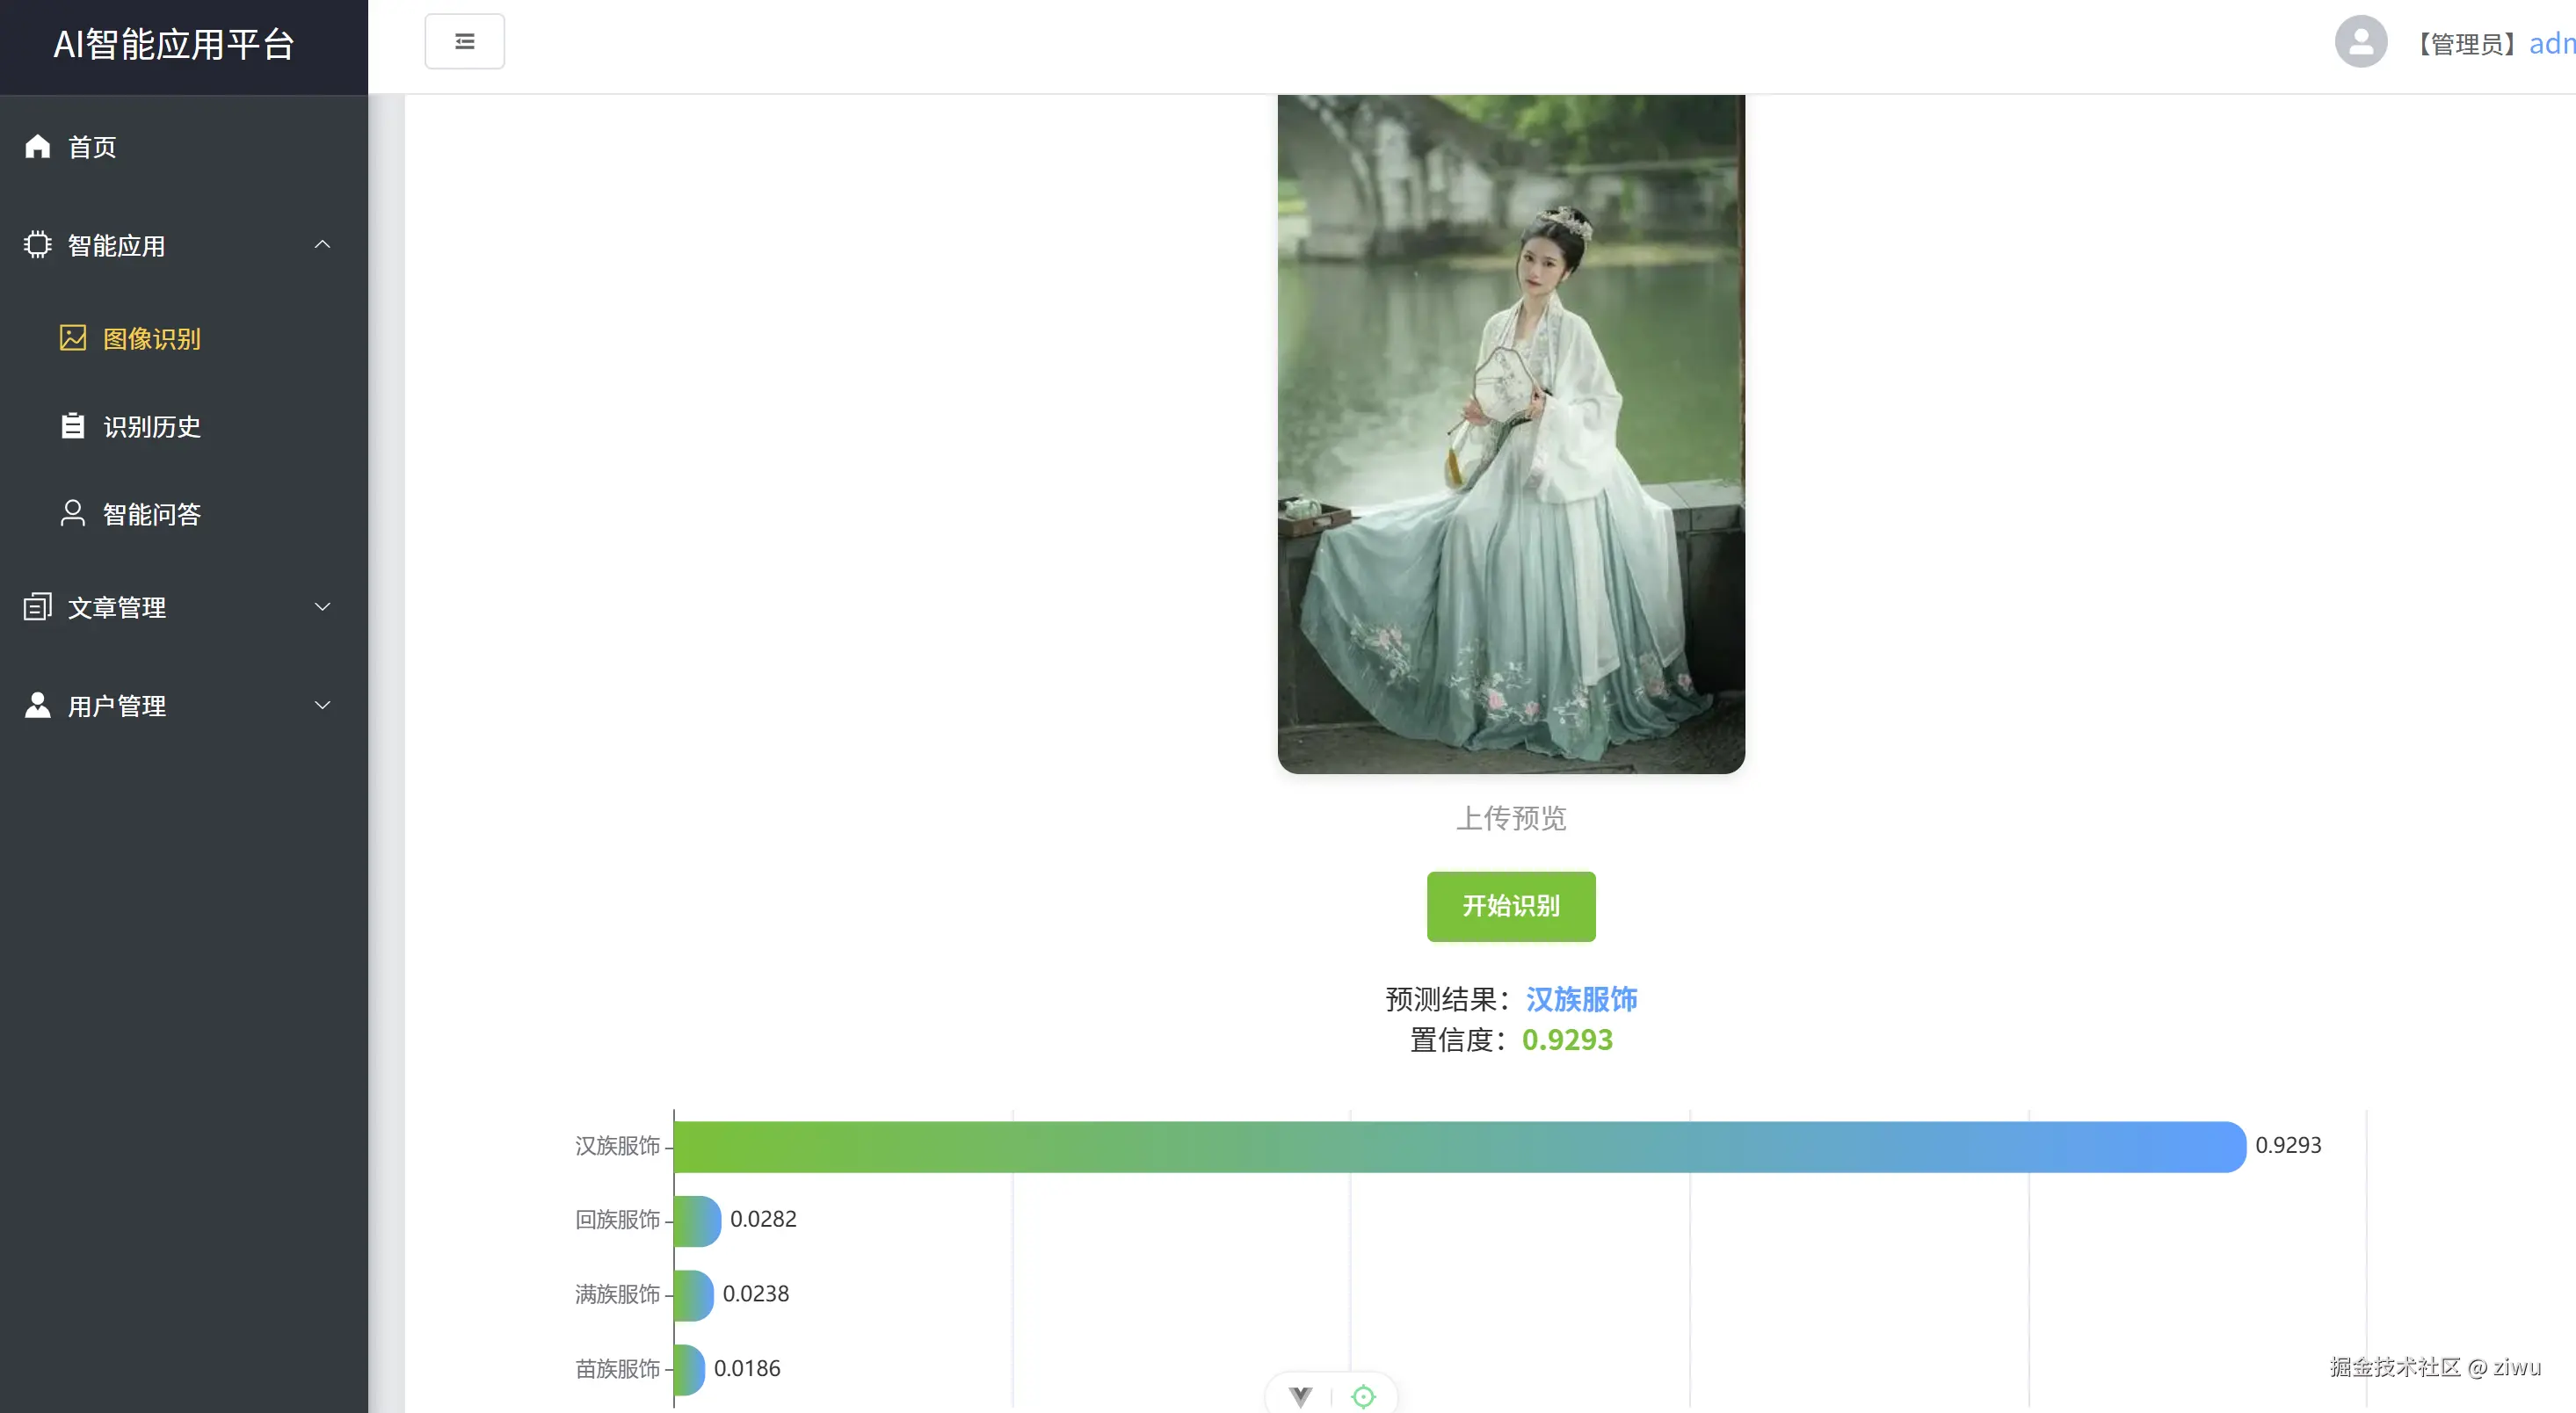2576x1413 pixels.
Task: Click the green inspector target icon
Action: [x=1363, y=1396]
